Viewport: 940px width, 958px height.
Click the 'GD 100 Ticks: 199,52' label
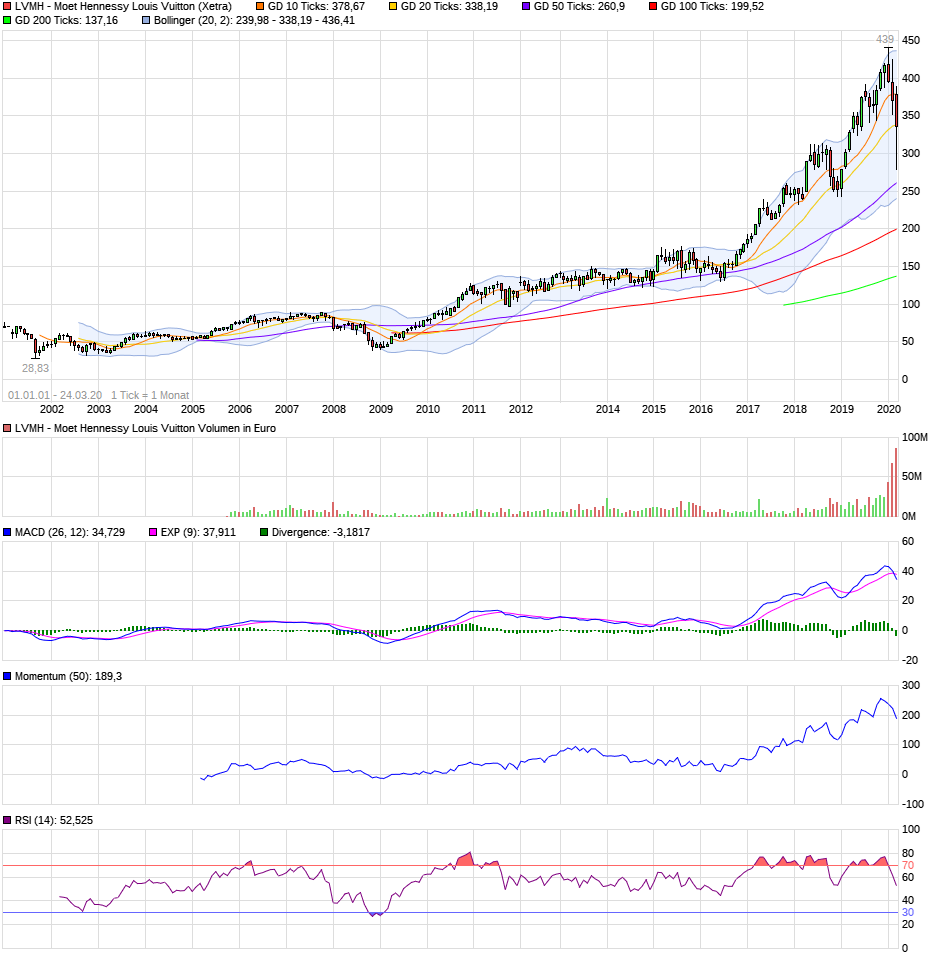coord(712,7)
